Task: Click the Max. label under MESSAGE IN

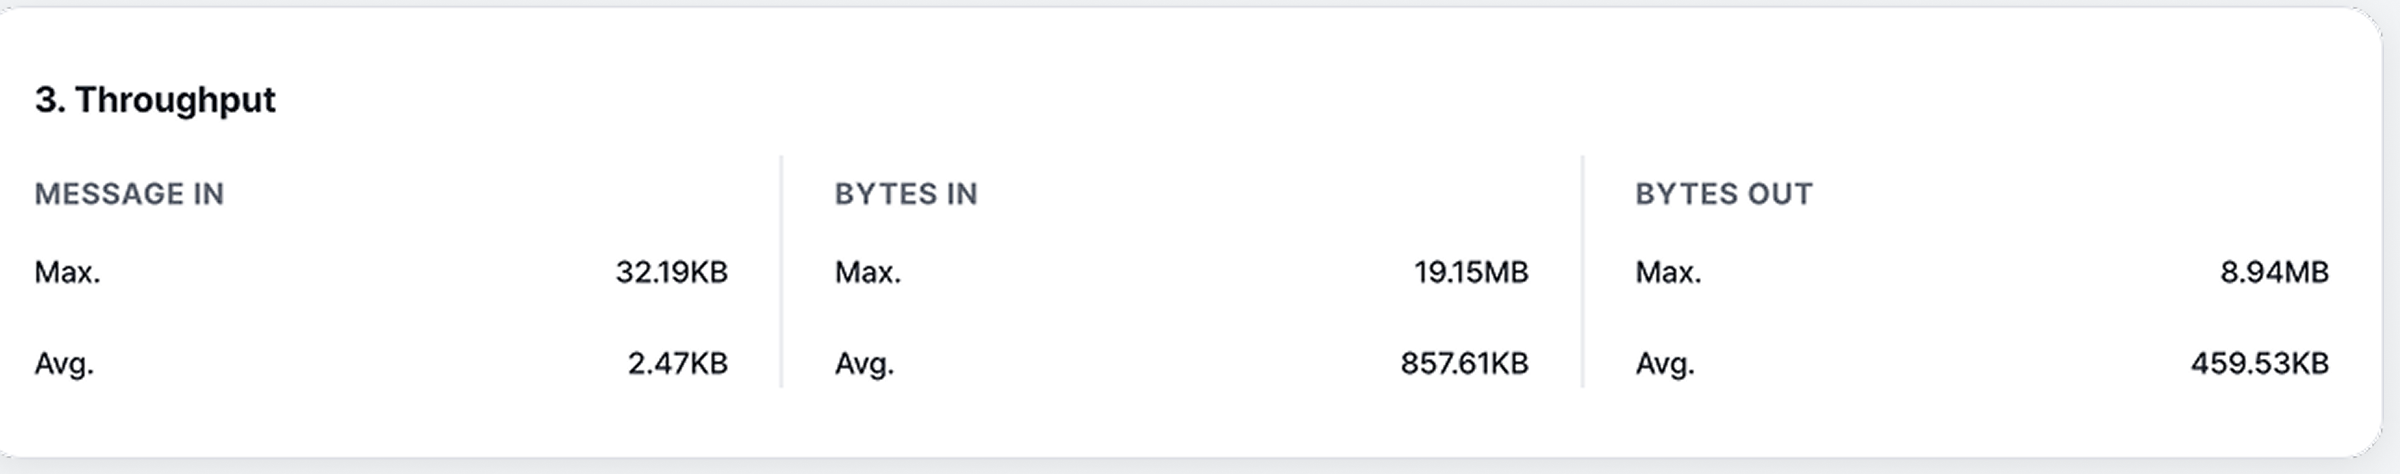Action: click(67, 272)
